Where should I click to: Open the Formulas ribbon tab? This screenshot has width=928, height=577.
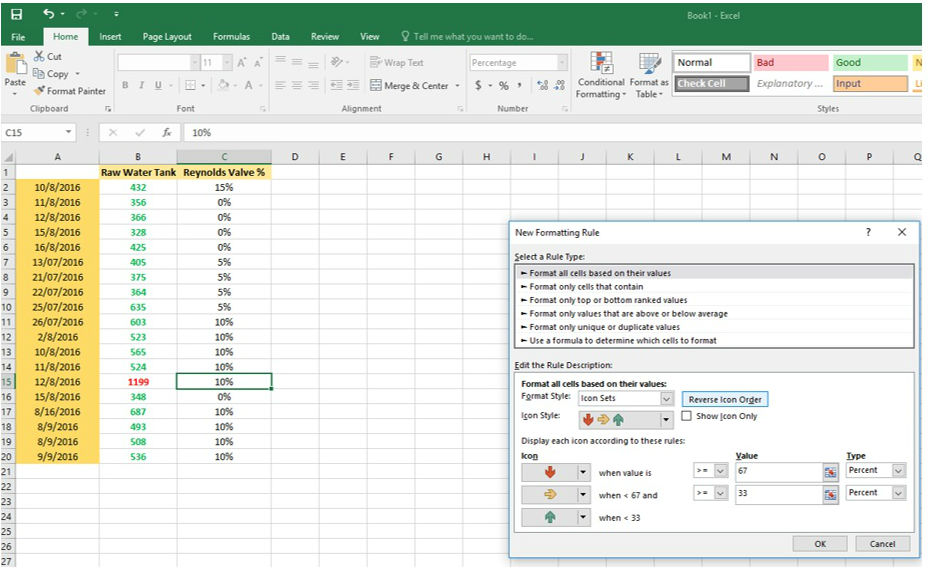[x=231, y=37]
